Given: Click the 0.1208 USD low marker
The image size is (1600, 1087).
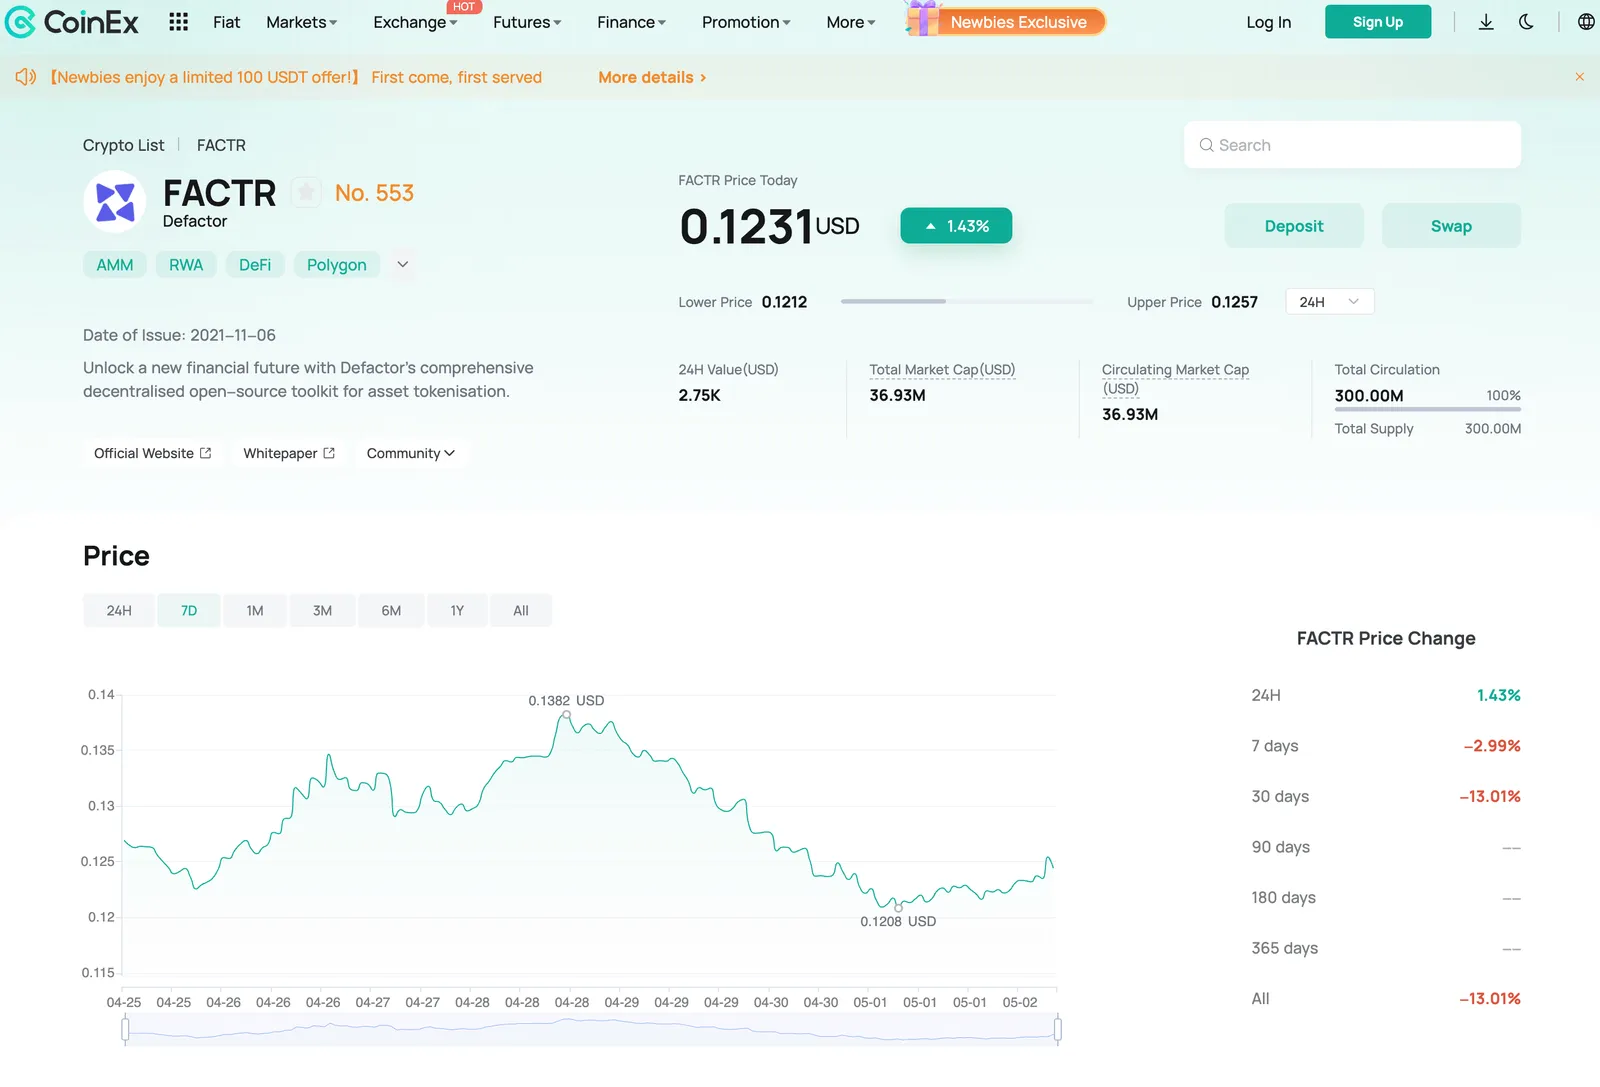Looking at the screenshot, I should pos(898,907).
